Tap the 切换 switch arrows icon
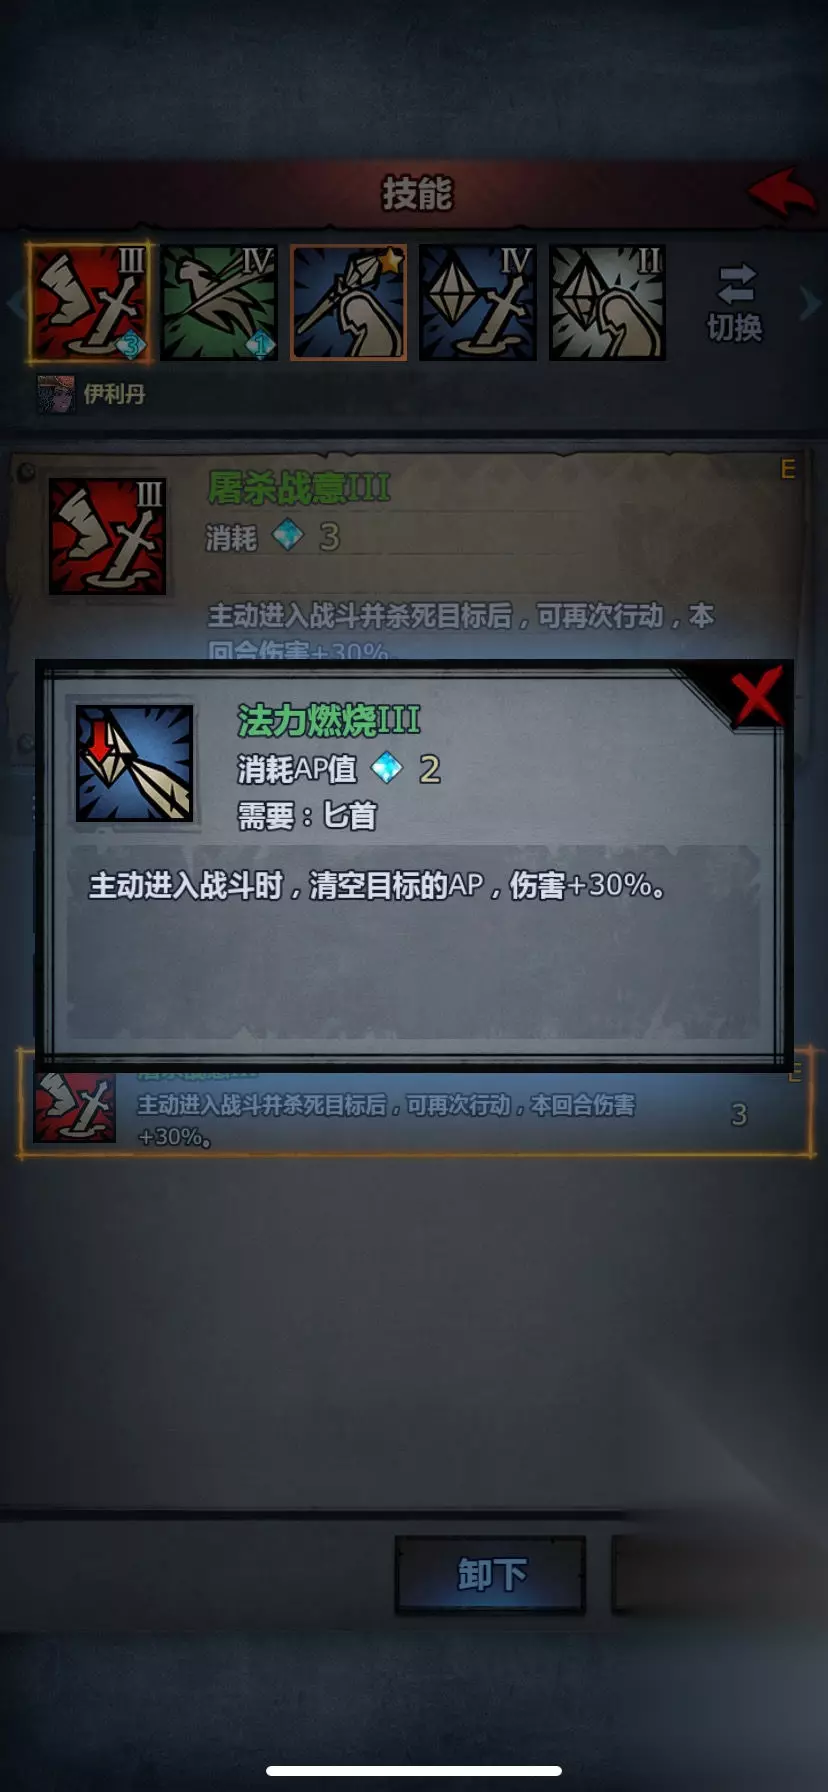The image size is (828, 1792). [735, 284]
